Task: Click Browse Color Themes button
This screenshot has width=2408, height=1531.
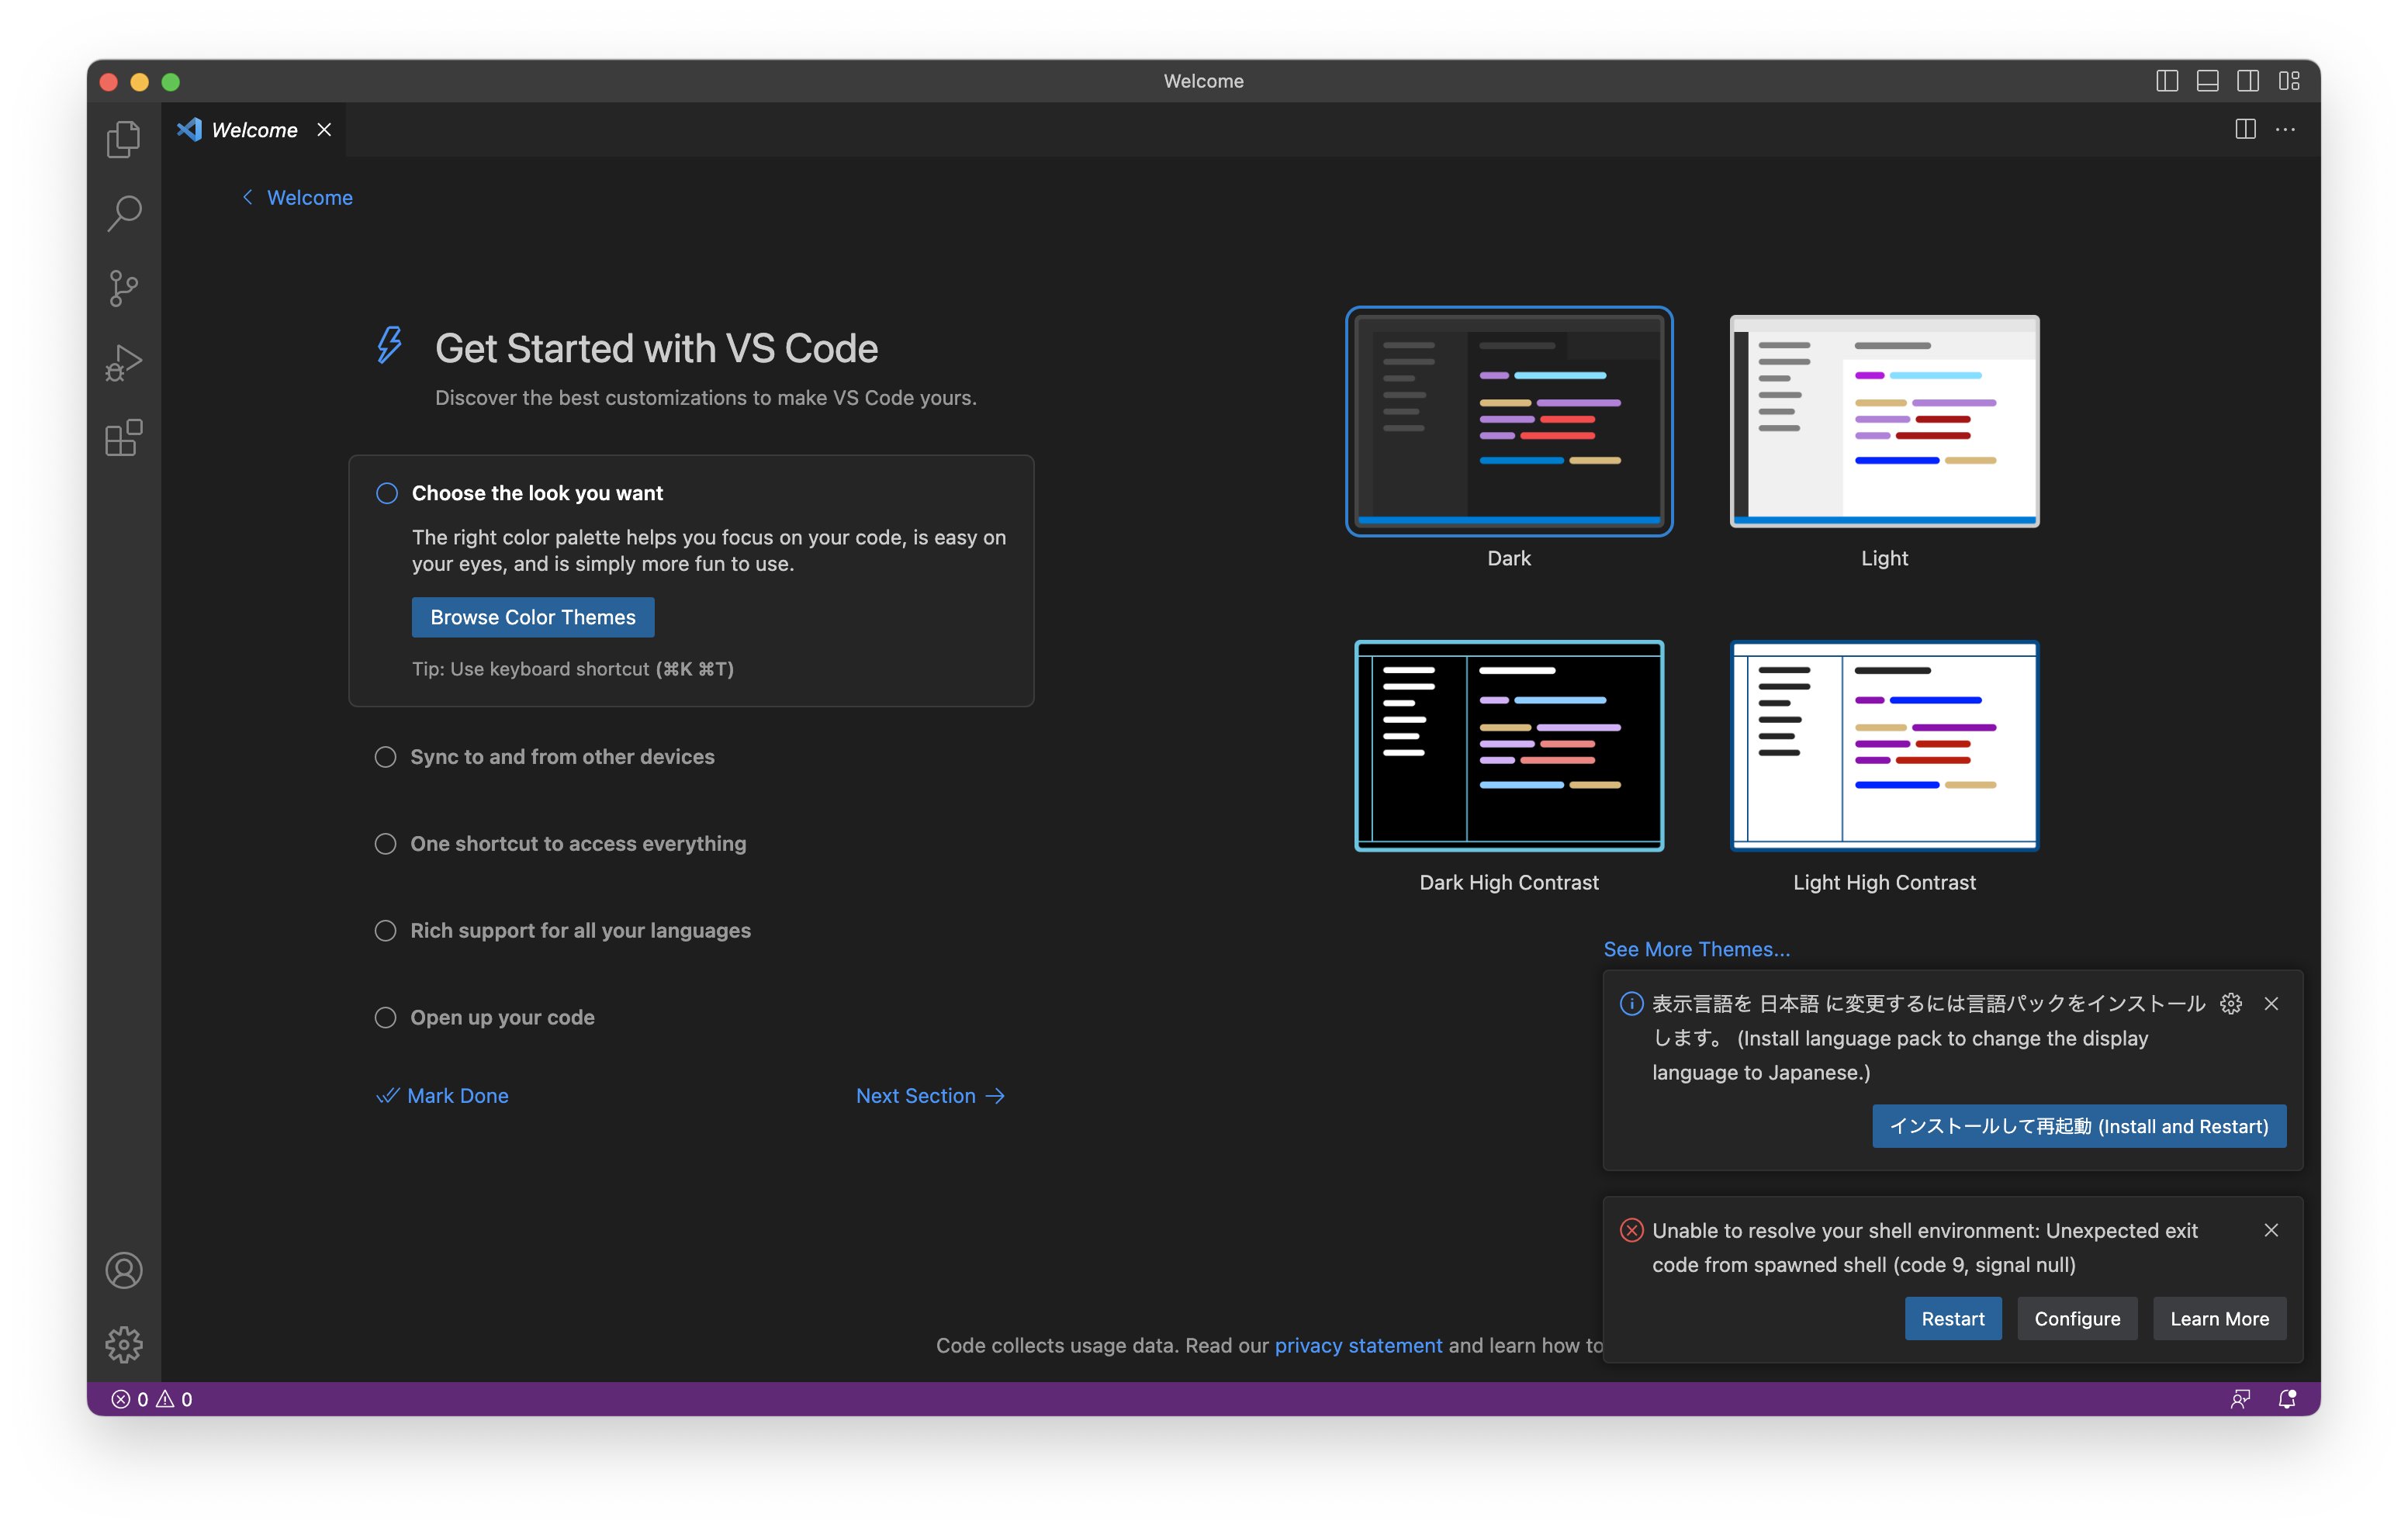Action: 532,617
